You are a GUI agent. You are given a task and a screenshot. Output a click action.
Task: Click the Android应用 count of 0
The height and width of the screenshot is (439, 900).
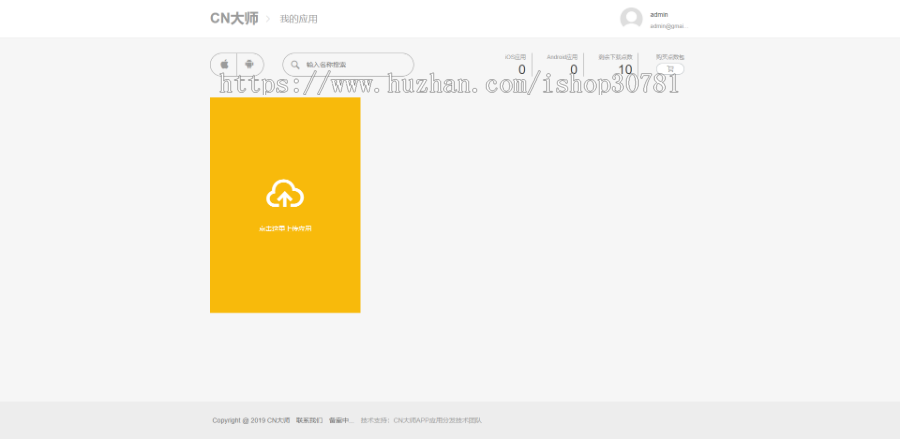[x=573, y=70]
